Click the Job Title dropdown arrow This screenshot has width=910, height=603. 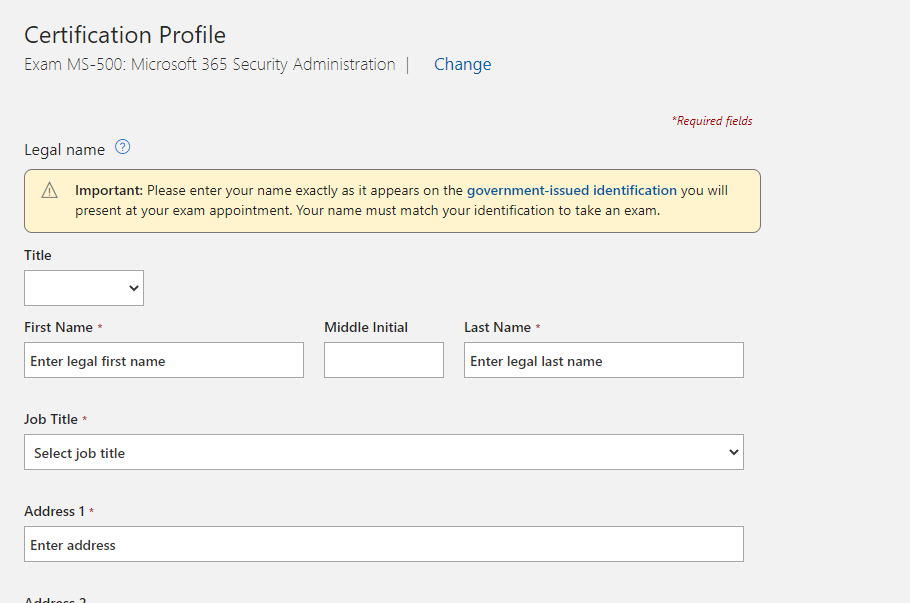[733, 452]
